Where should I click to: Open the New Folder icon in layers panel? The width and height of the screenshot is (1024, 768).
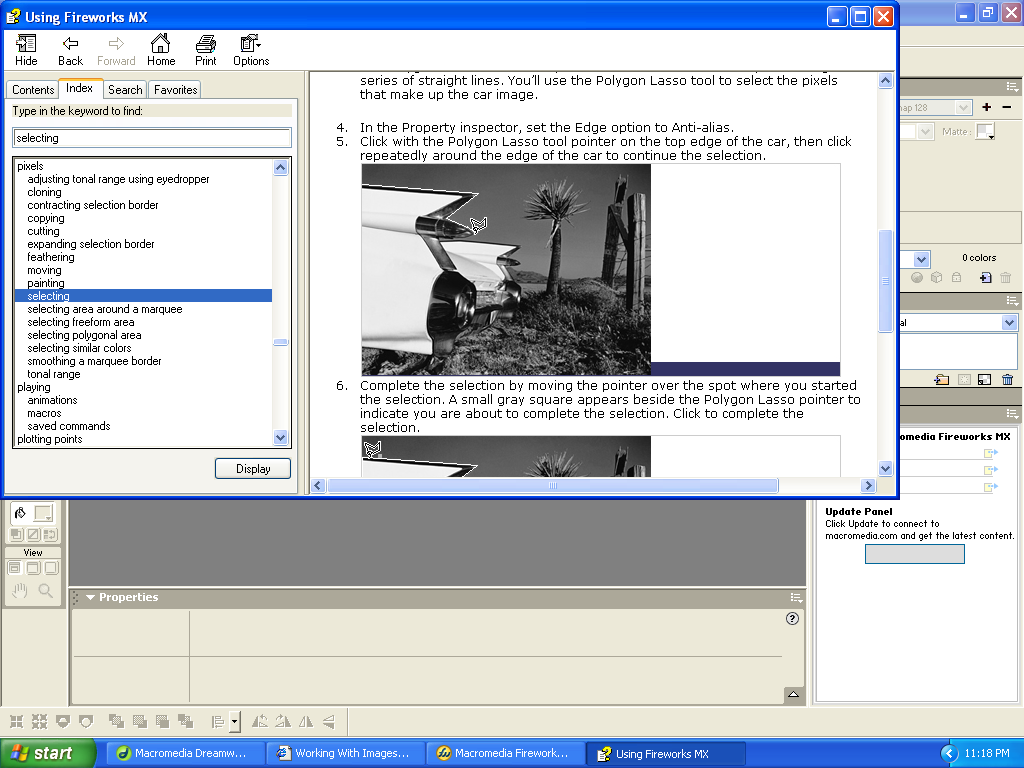tap(941, 379)
